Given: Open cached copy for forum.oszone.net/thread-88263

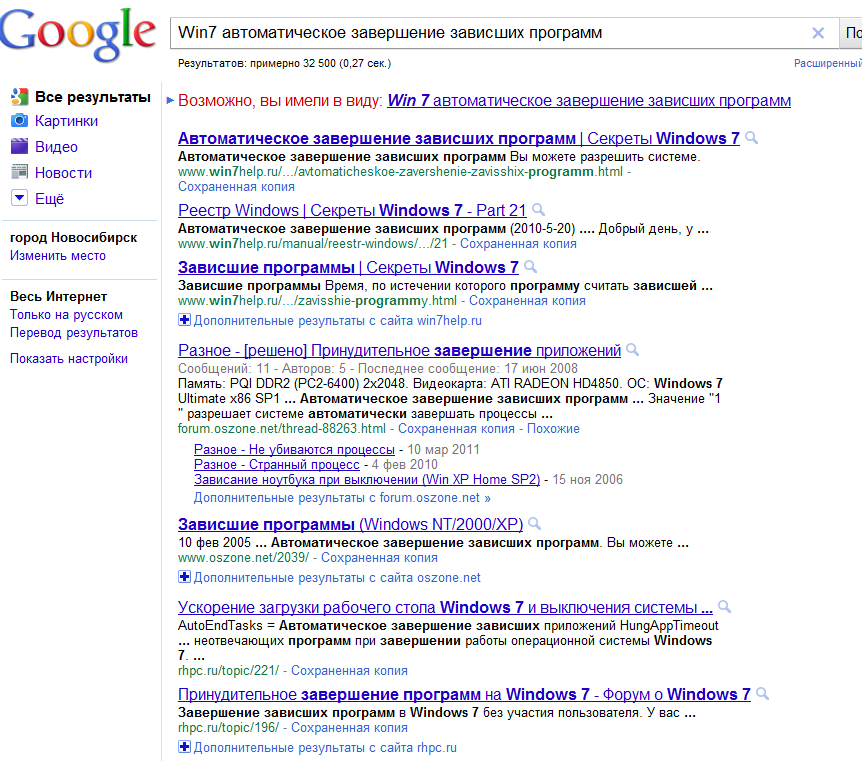Looking at the screenshot, I should pyautogui.click(x=456, y=428).
